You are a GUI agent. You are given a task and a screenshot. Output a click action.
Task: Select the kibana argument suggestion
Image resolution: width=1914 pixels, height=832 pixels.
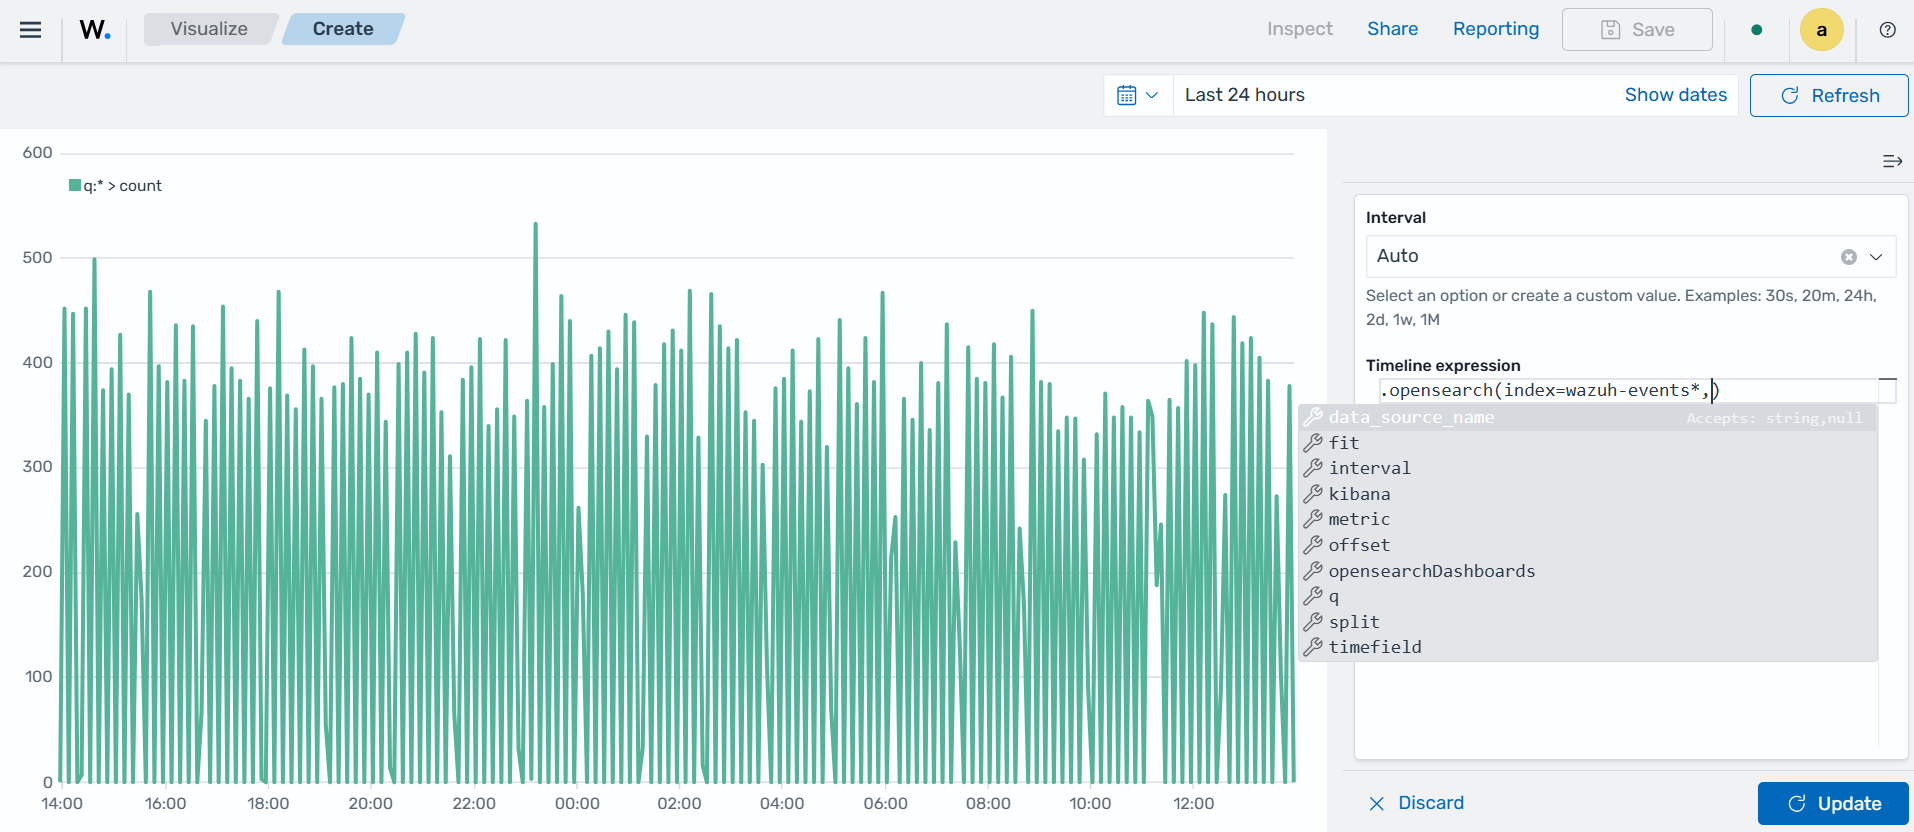(1587, 494)
